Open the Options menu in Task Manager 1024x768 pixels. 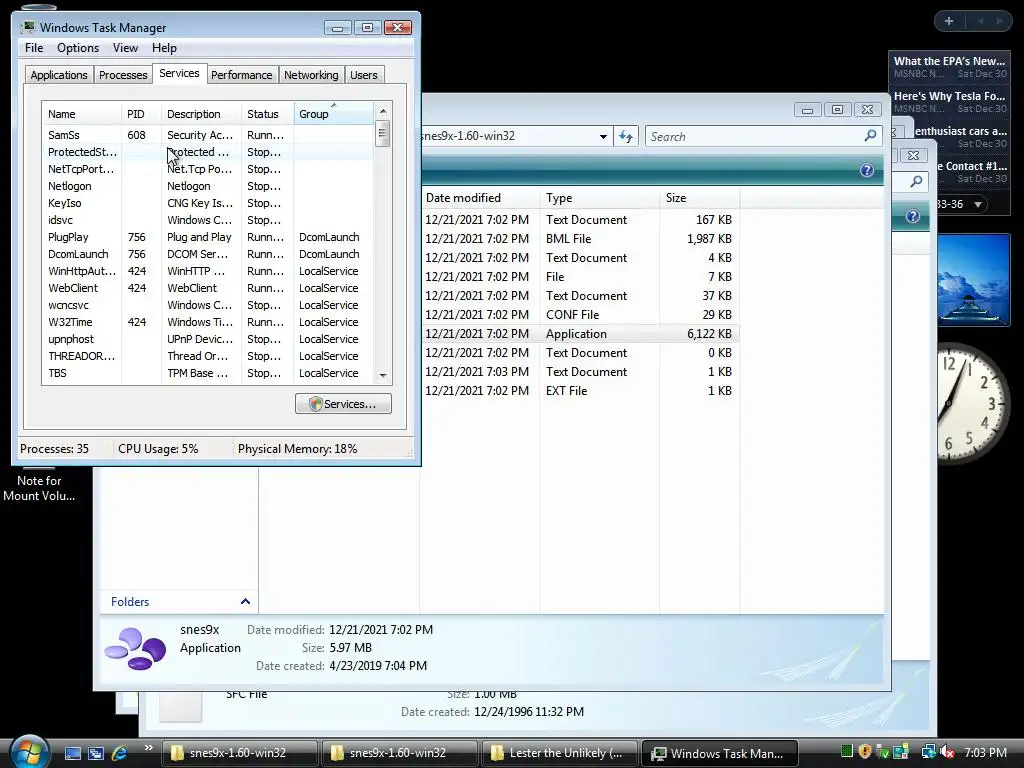78,48
